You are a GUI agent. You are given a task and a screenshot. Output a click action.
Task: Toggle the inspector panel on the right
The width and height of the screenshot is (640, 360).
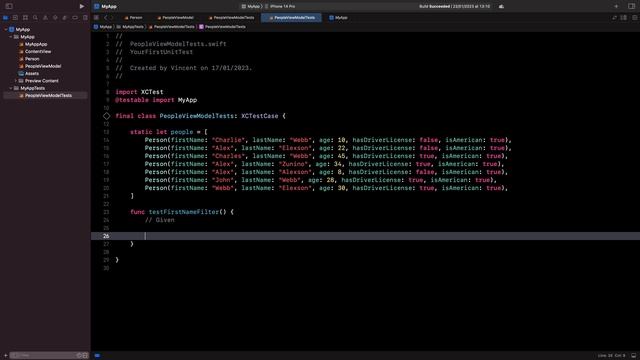[631, 6]
